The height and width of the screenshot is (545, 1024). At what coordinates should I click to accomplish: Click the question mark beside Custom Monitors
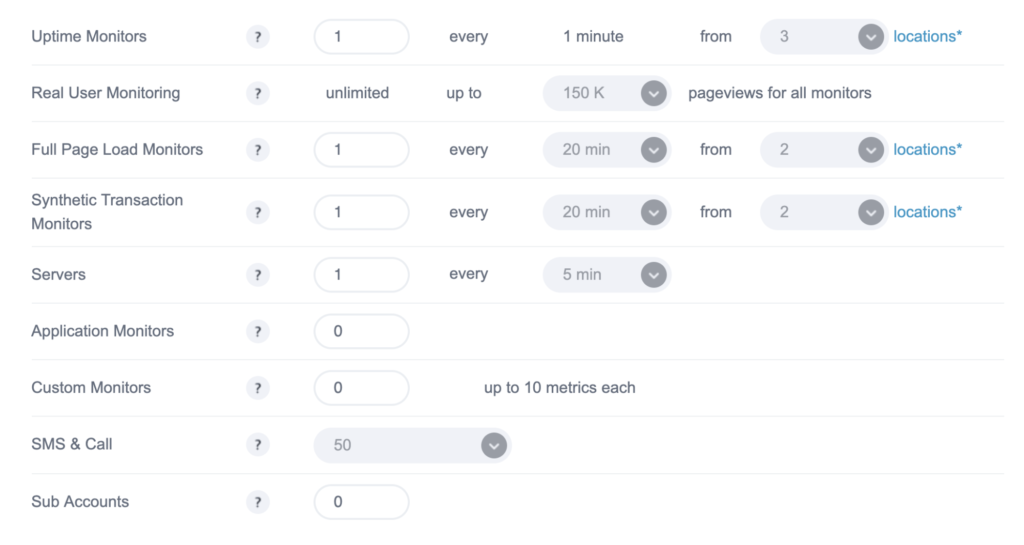point(258,388)
